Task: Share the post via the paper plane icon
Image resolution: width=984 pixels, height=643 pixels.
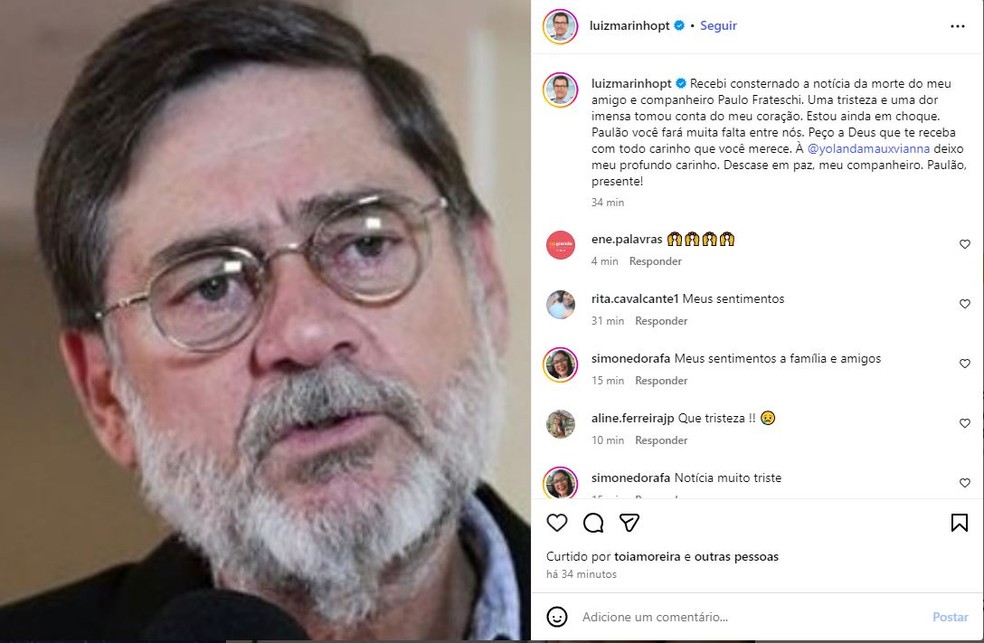Action: pyautogui.click(x=630, y=522)
